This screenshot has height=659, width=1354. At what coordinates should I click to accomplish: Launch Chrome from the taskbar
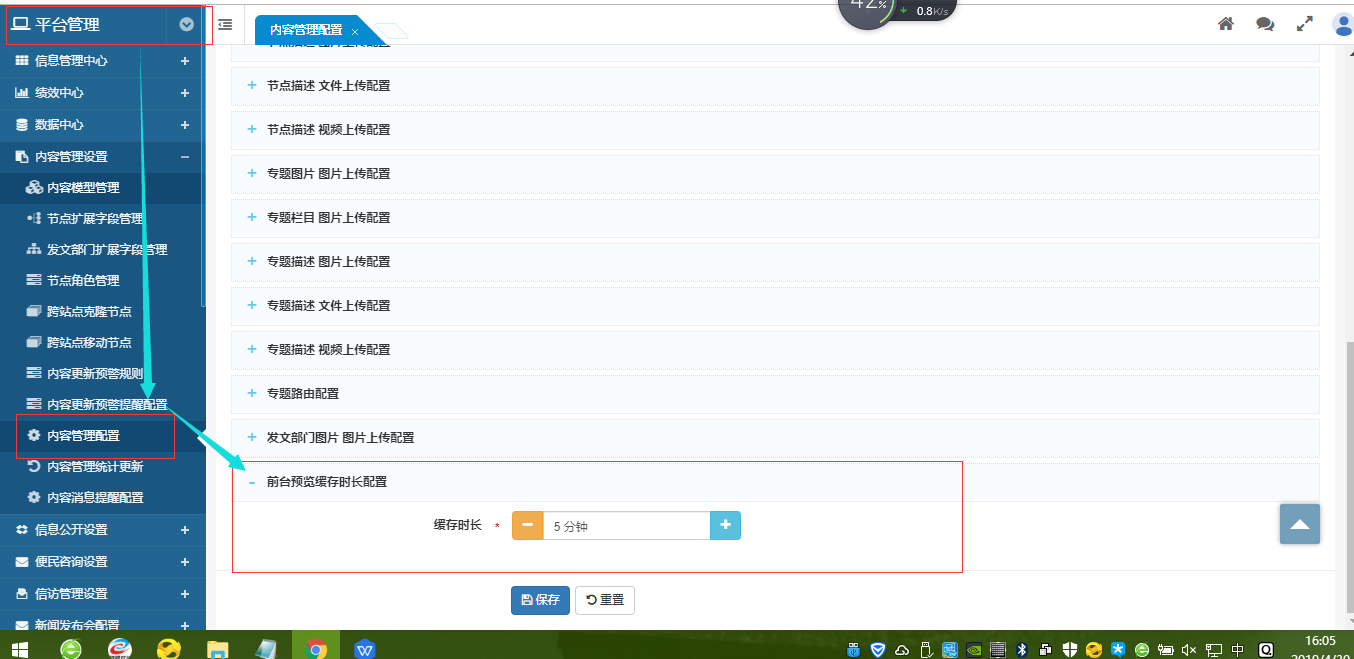[x=316, y=650]
